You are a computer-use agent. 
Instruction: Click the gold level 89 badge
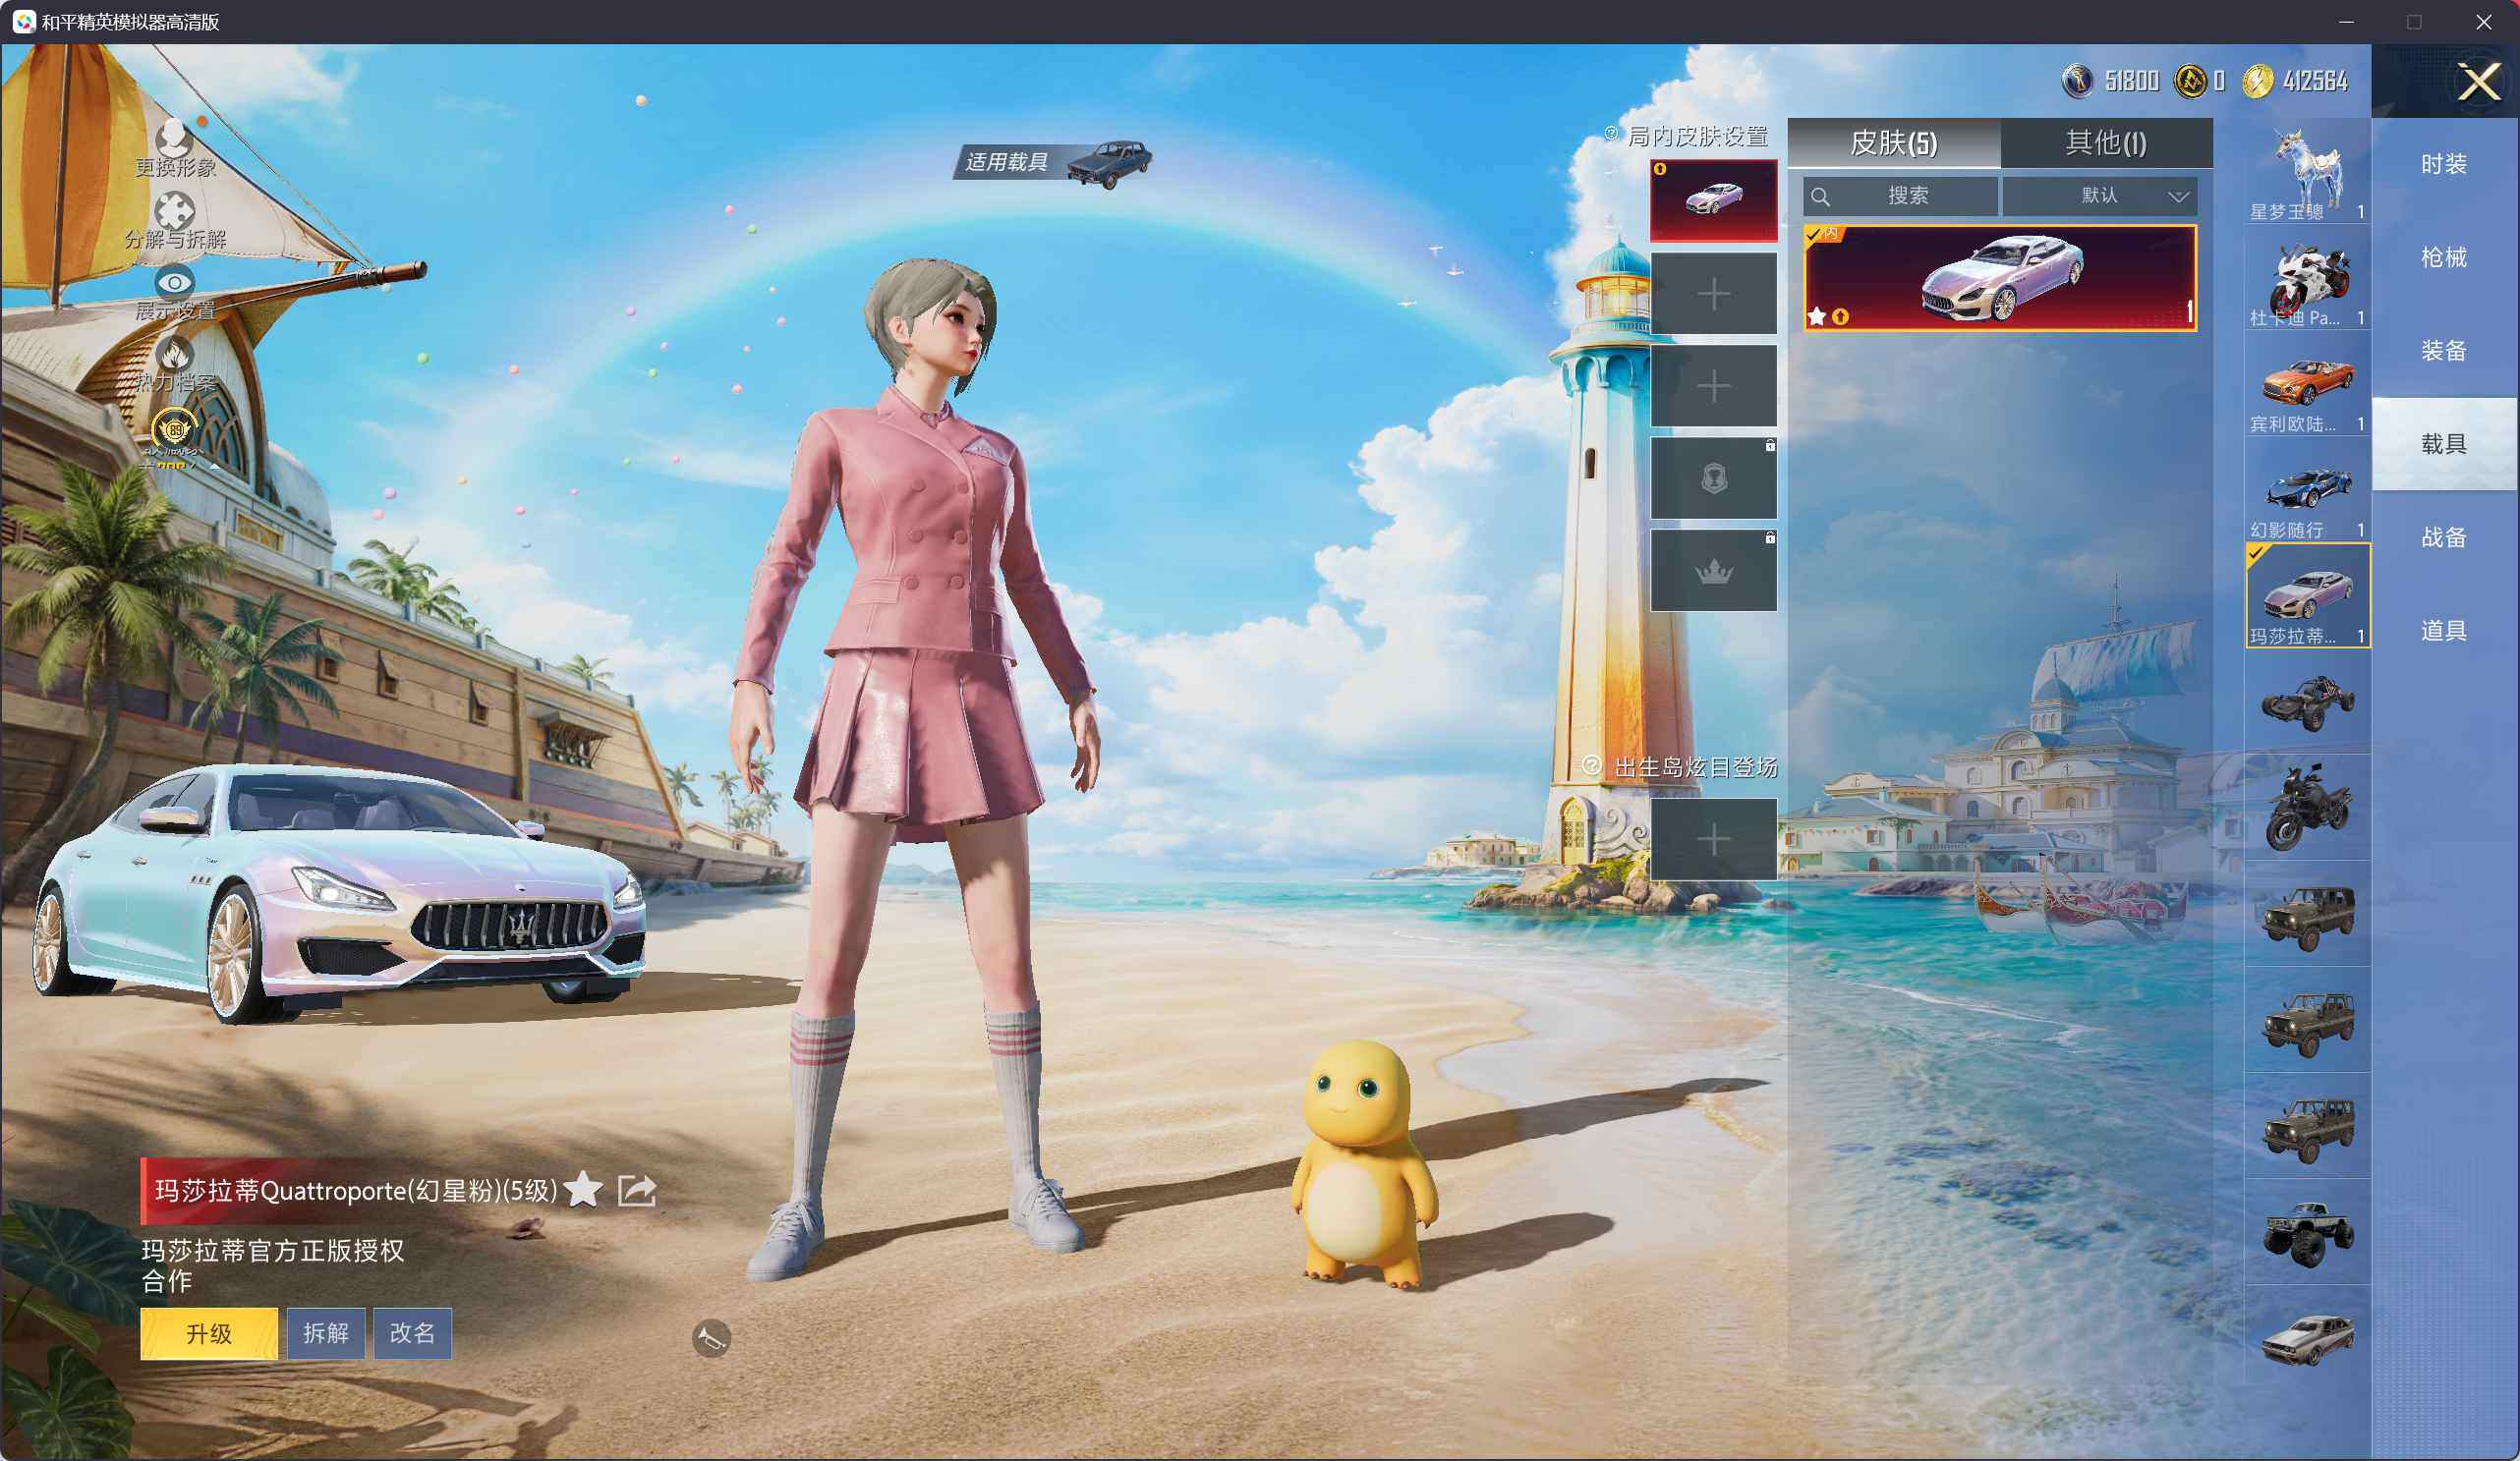coord(174,430)
